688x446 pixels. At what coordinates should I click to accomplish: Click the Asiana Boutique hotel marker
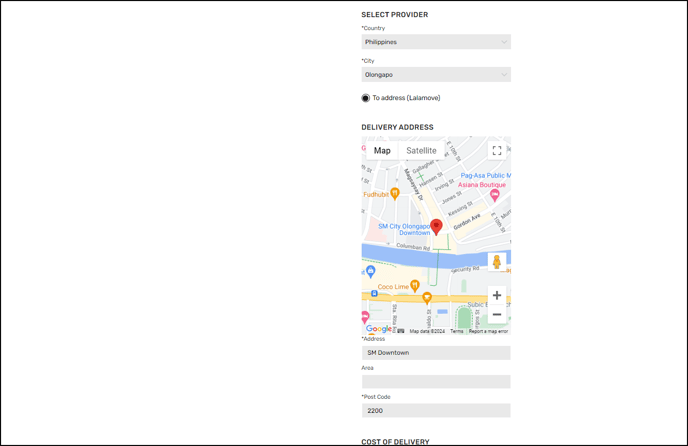[x=494, y=195]
